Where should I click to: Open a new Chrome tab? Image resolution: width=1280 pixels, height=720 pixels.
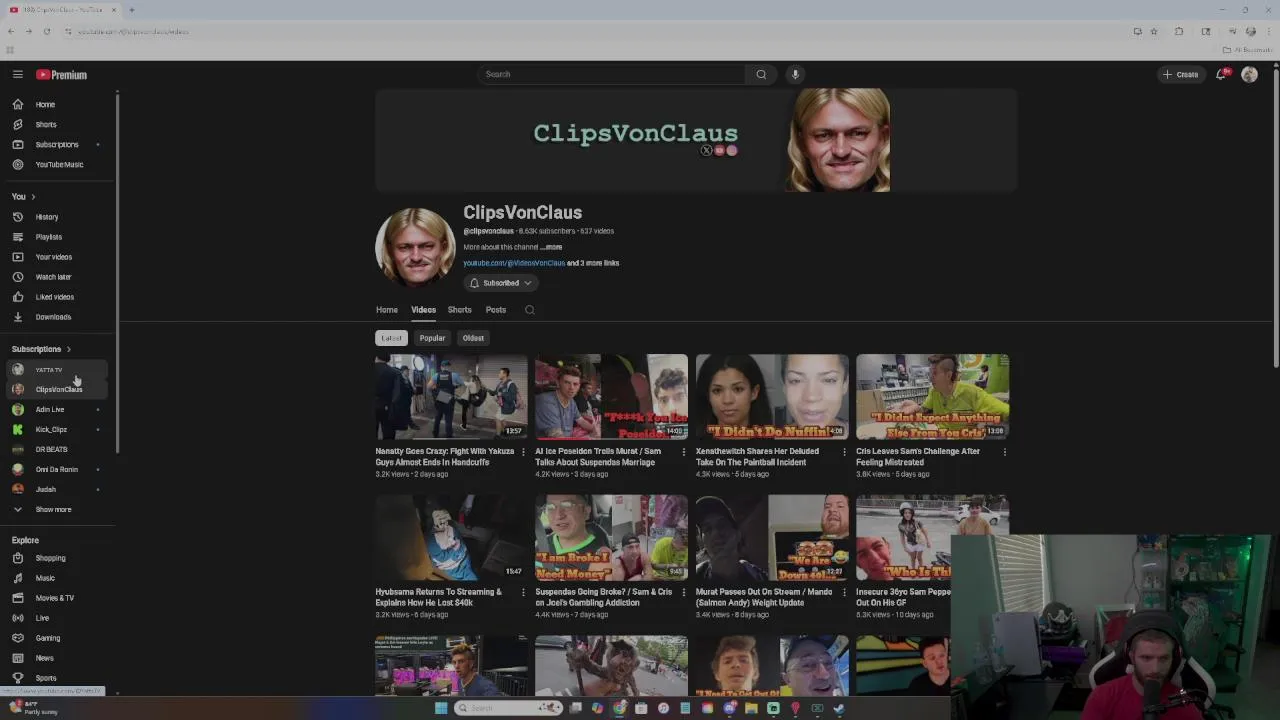pos(131,10)
